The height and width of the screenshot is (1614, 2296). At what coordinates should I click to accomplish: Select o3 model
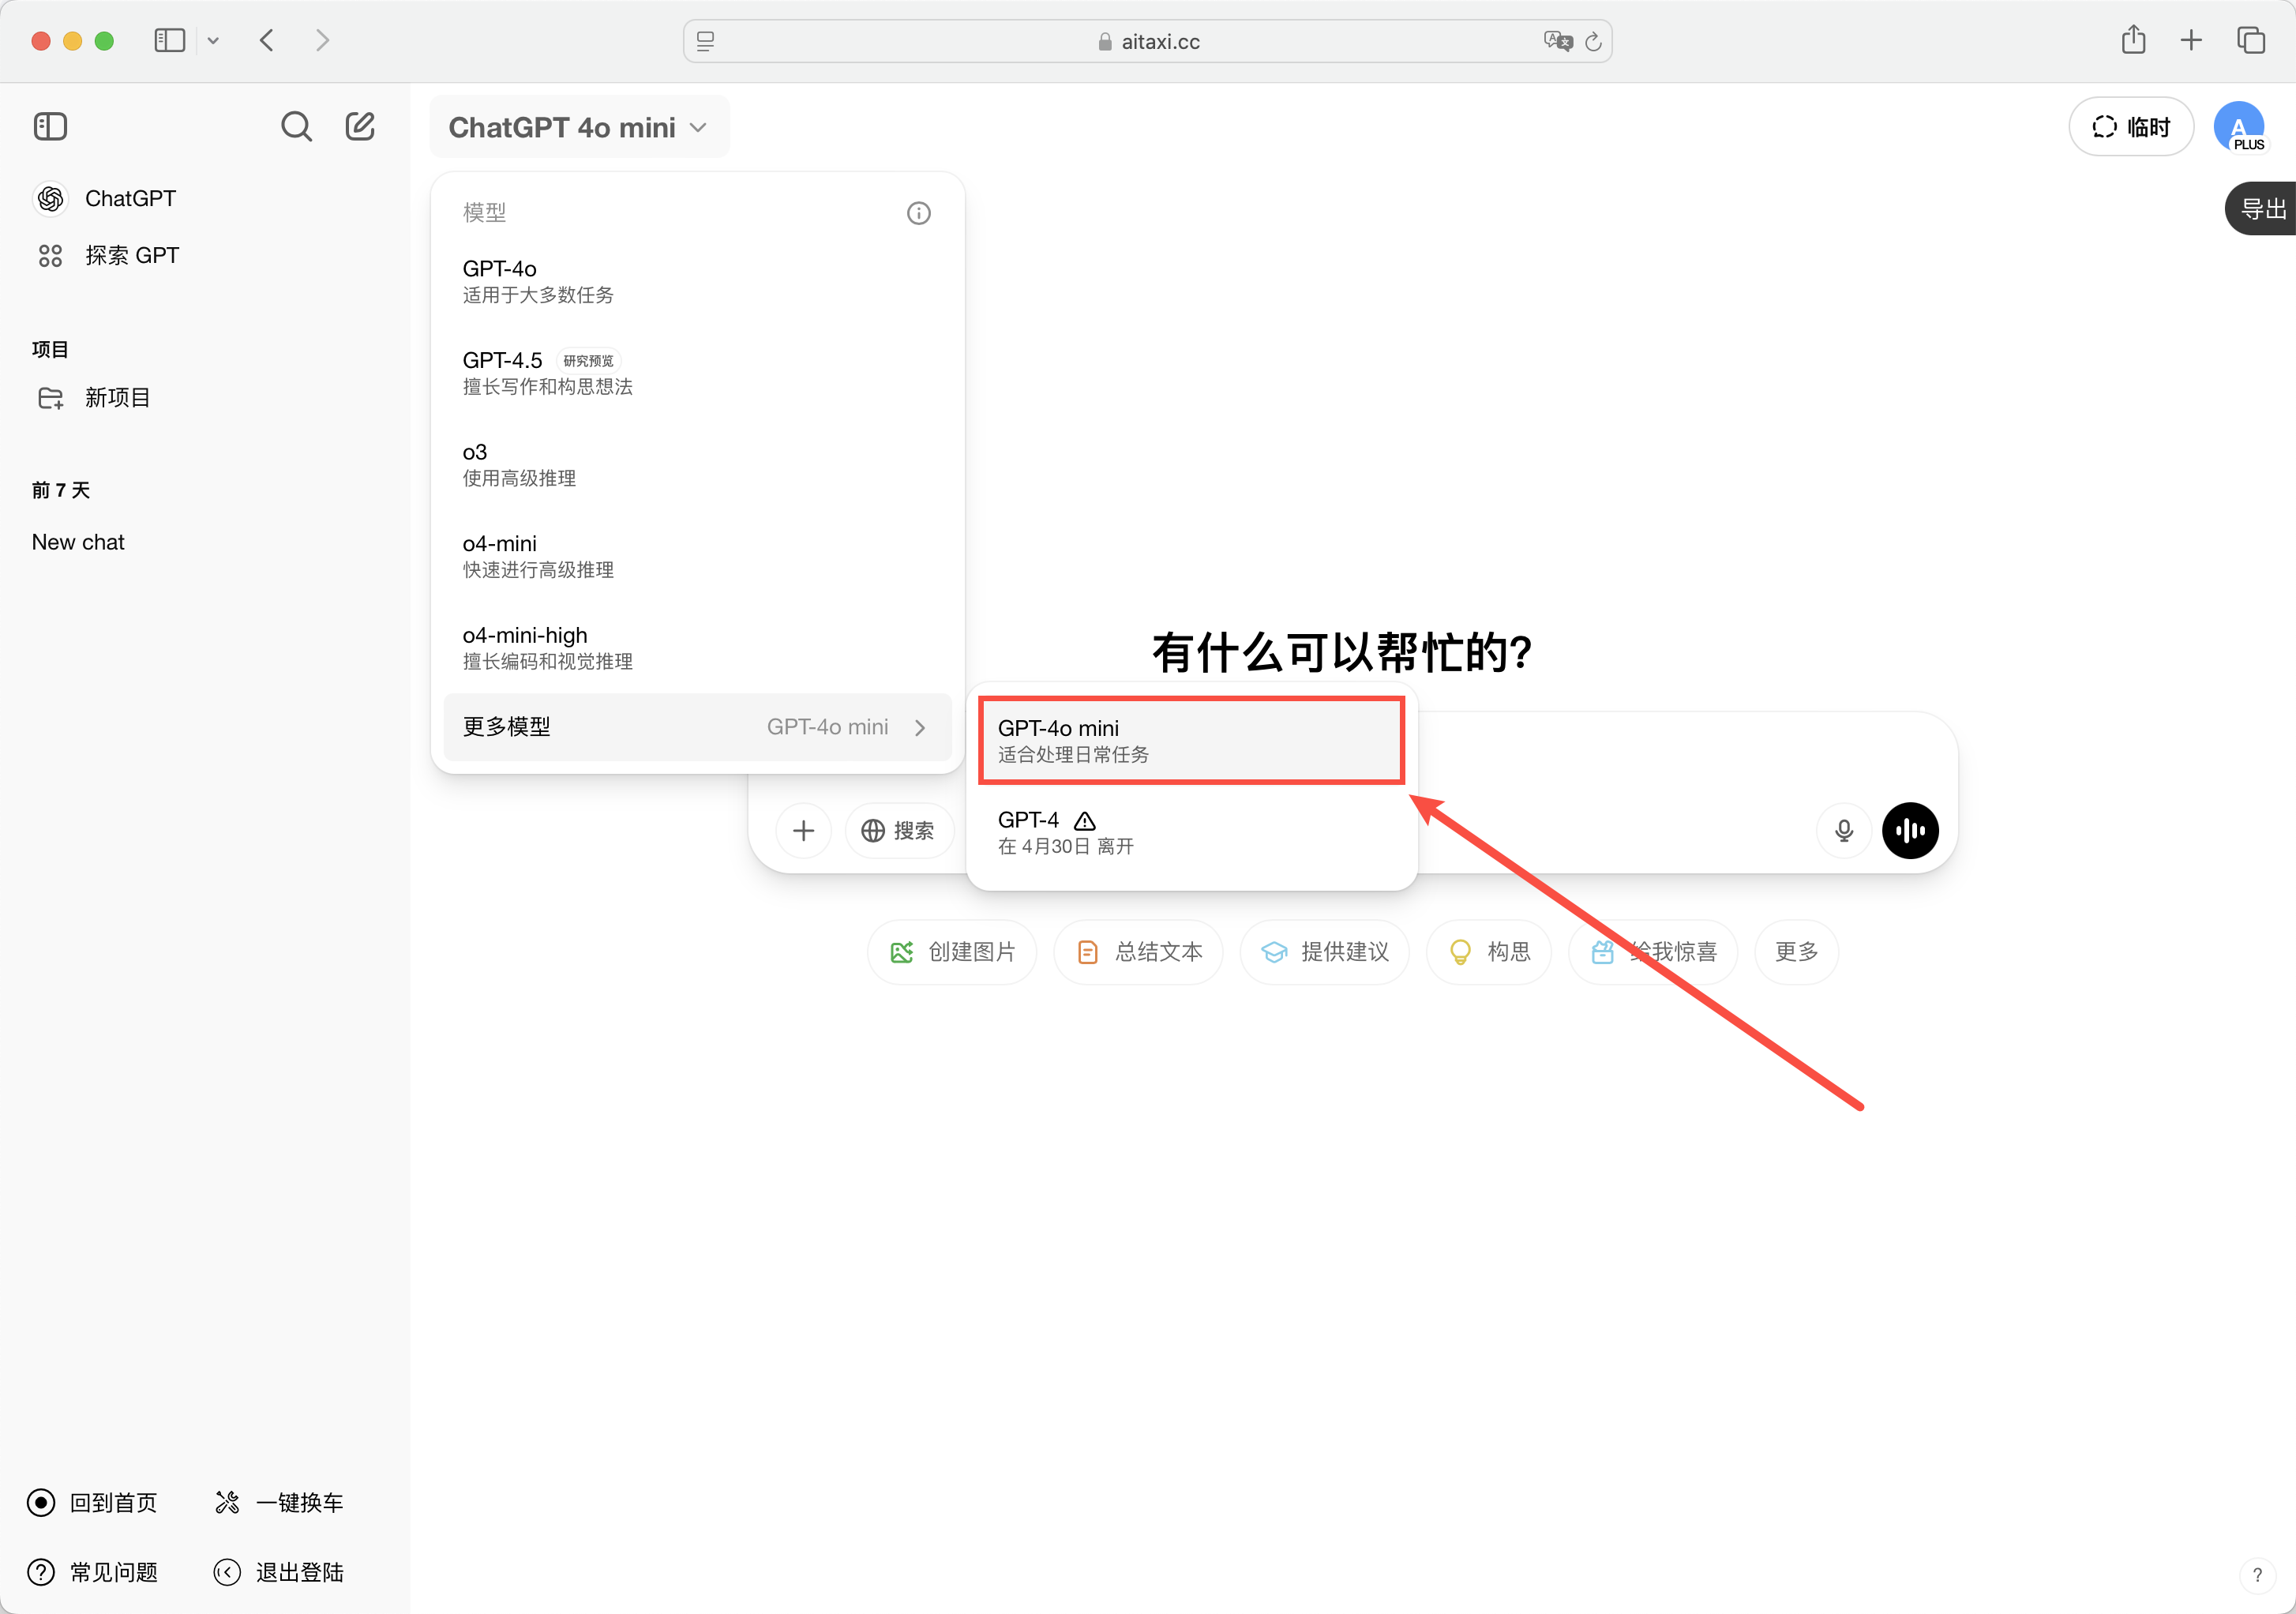[x=697, y=465]
